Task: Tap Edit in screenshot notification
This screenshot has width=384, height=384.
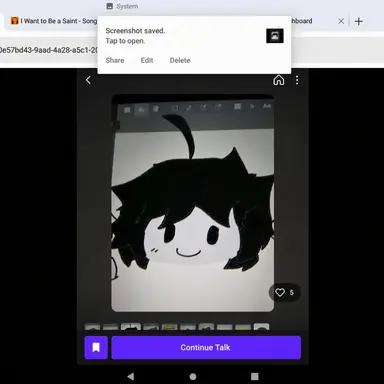Action: 147,60
